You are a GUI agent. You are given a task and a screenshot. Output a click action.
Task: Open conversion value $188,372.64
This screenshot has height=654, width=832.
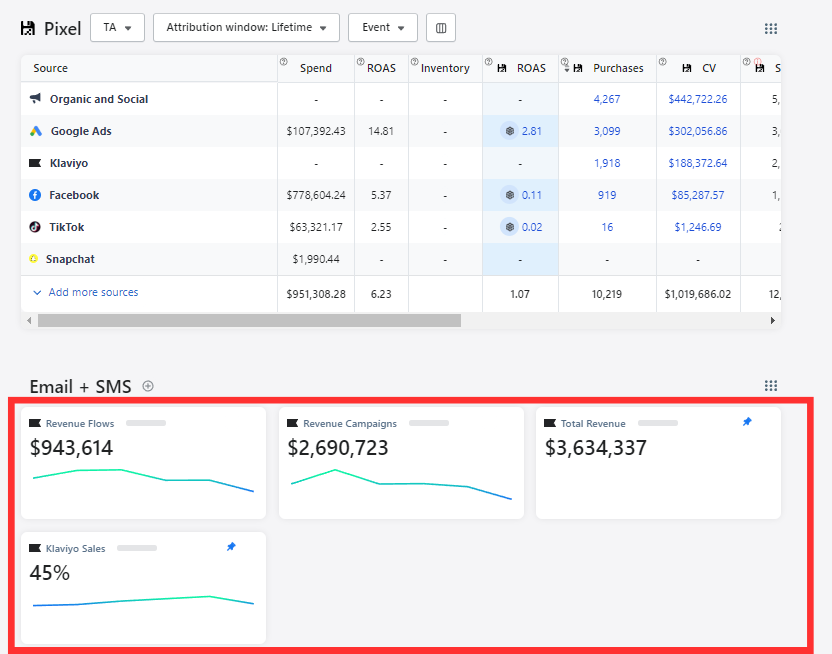(x=698, y=163)
